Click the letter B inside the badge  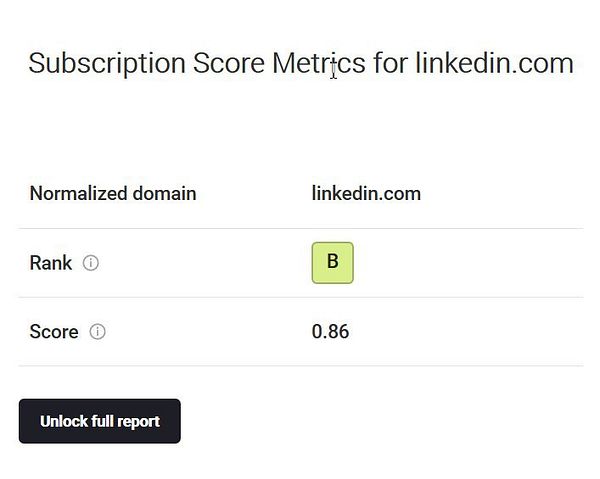click(333, 262)
